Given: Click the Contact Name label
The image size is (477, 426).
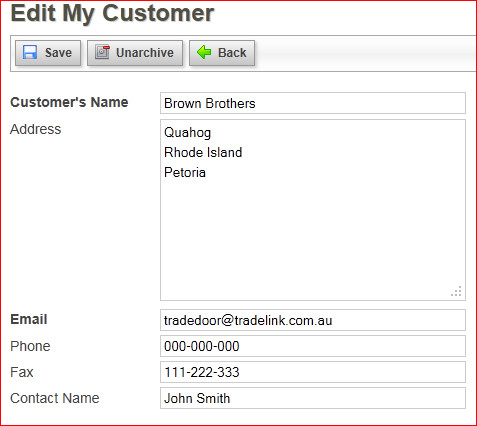Looking at the screenshot, I should click(x=55, y=398).
